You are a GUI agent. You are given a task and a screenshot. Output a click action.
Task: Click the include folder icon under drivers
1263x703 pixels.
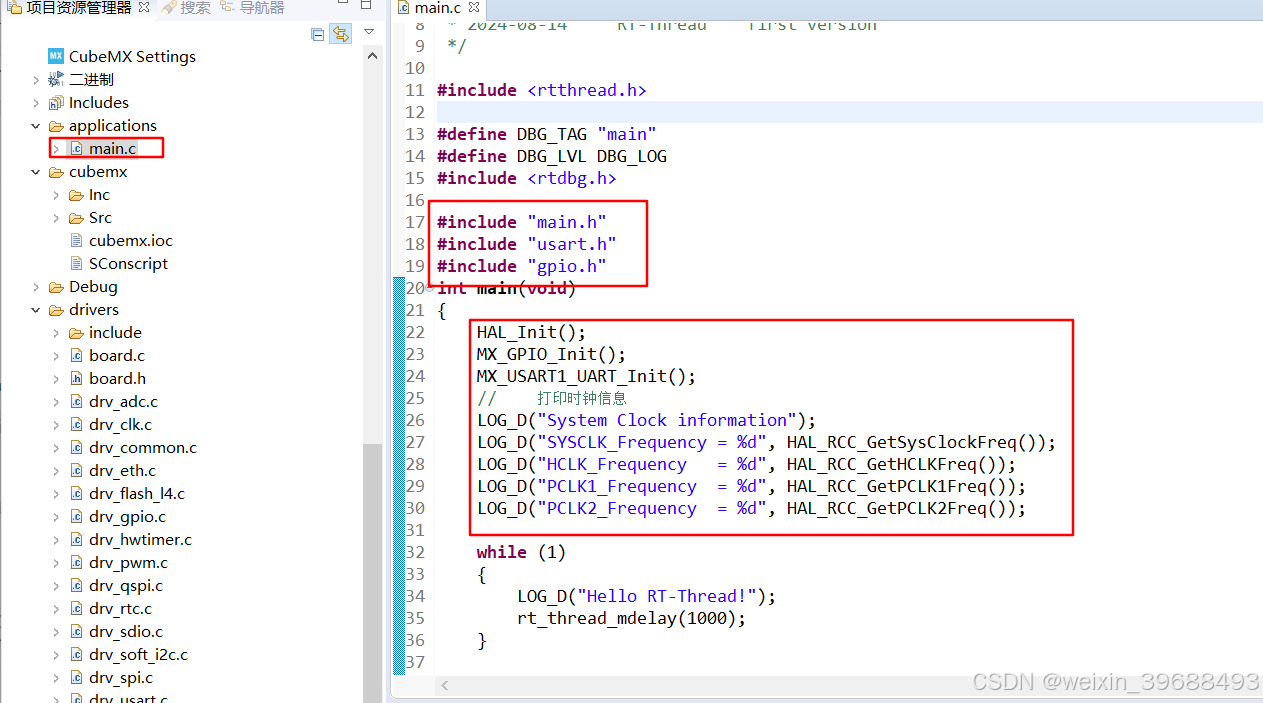(x=76, y=332)
